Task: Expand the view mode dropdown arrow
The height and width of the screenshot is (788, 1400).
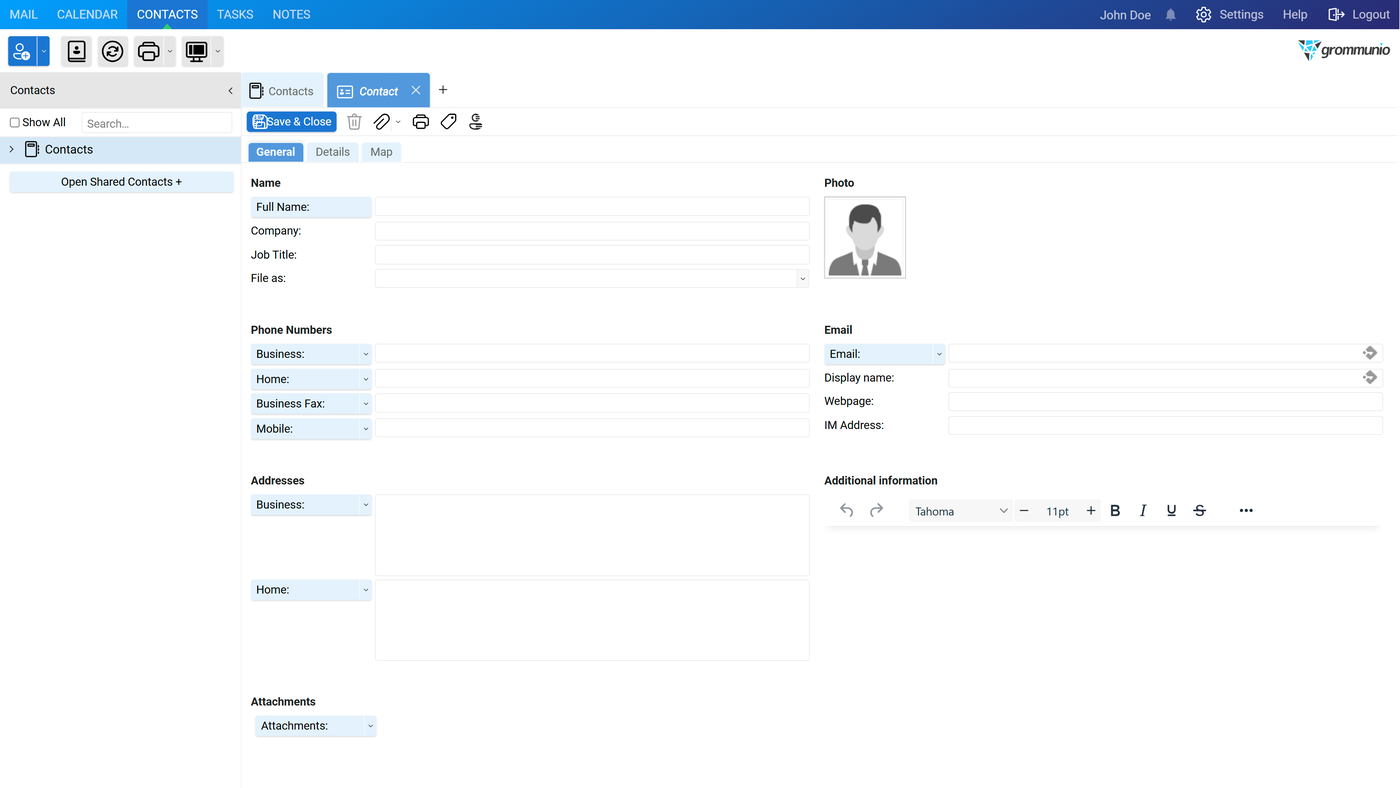Action: [218, 51]
